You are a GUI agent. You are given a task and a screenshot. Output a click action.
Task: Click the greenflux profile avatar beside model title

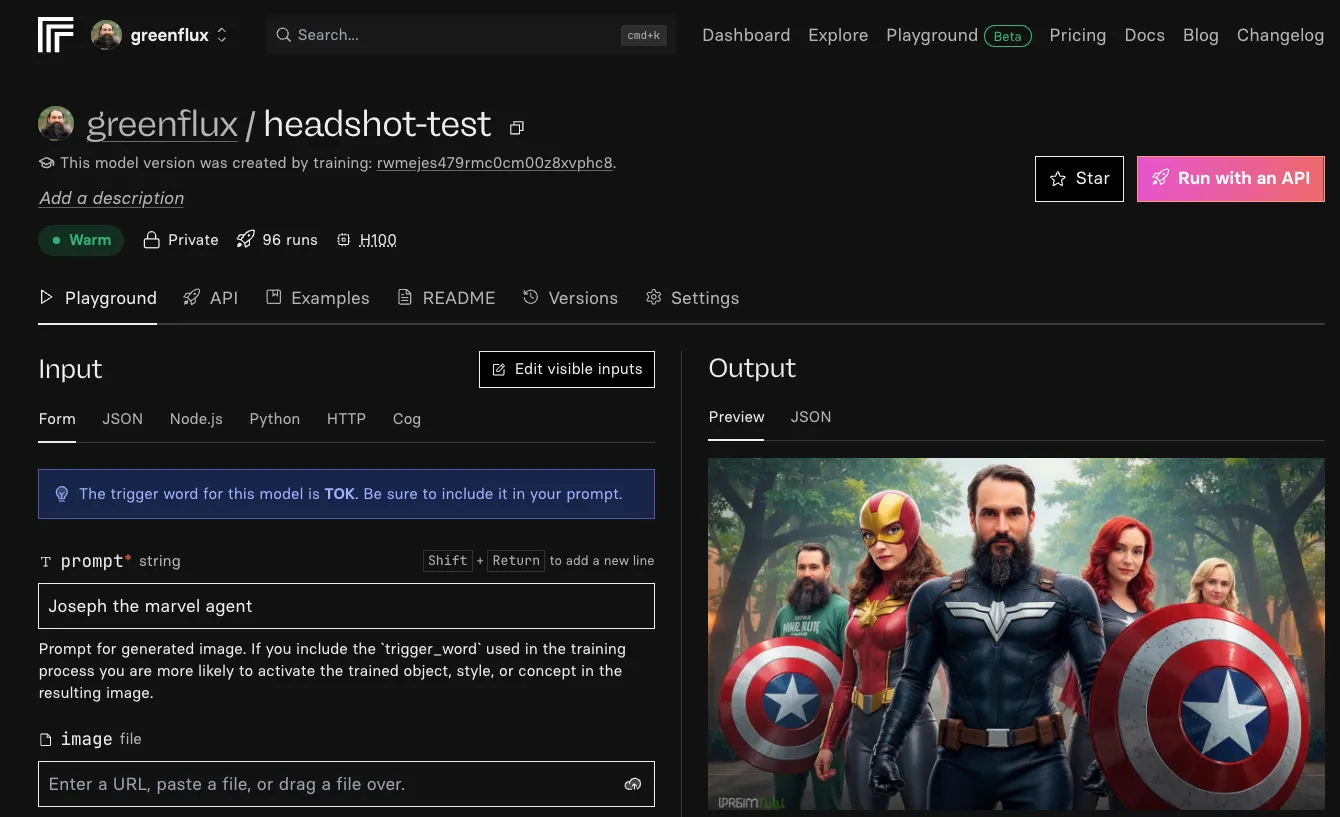[x=56, y=124]
